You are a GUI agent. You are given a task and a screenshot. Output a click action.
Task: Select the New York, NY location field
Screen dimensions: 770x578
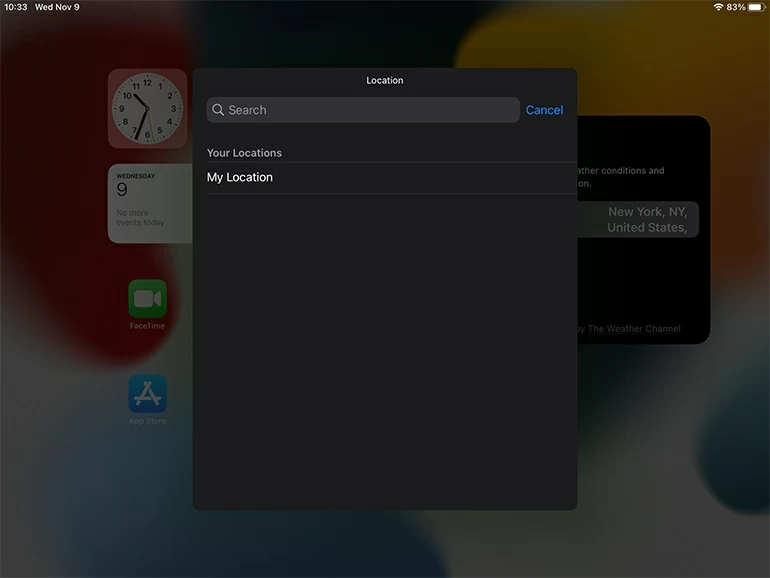(640, 219)
